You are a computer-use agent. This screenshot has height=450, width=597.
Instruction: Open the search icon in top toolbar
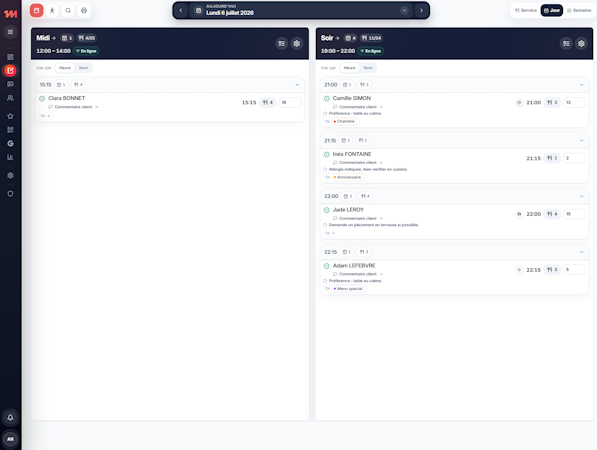pyautogui.click(x=68, y=11)
